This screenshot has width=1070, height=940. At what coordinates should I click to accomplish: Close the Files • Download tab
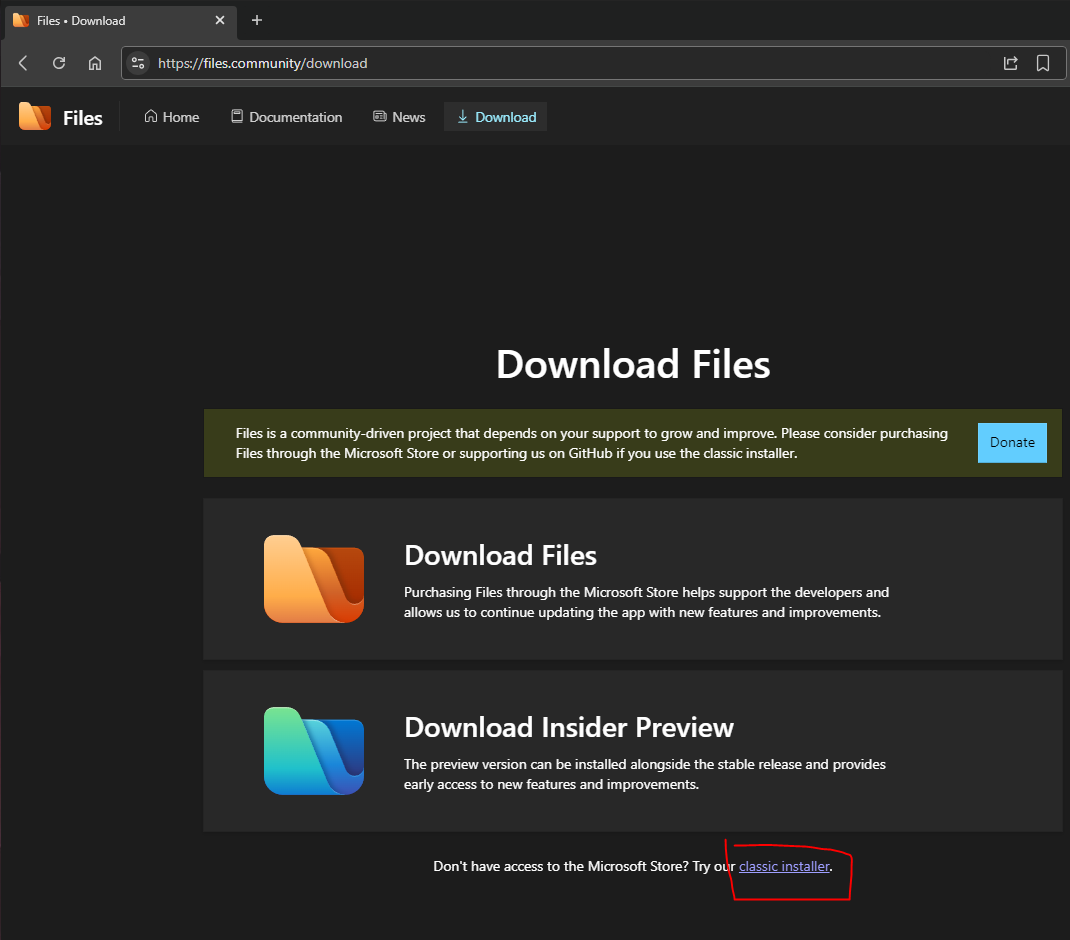(220, 20)
